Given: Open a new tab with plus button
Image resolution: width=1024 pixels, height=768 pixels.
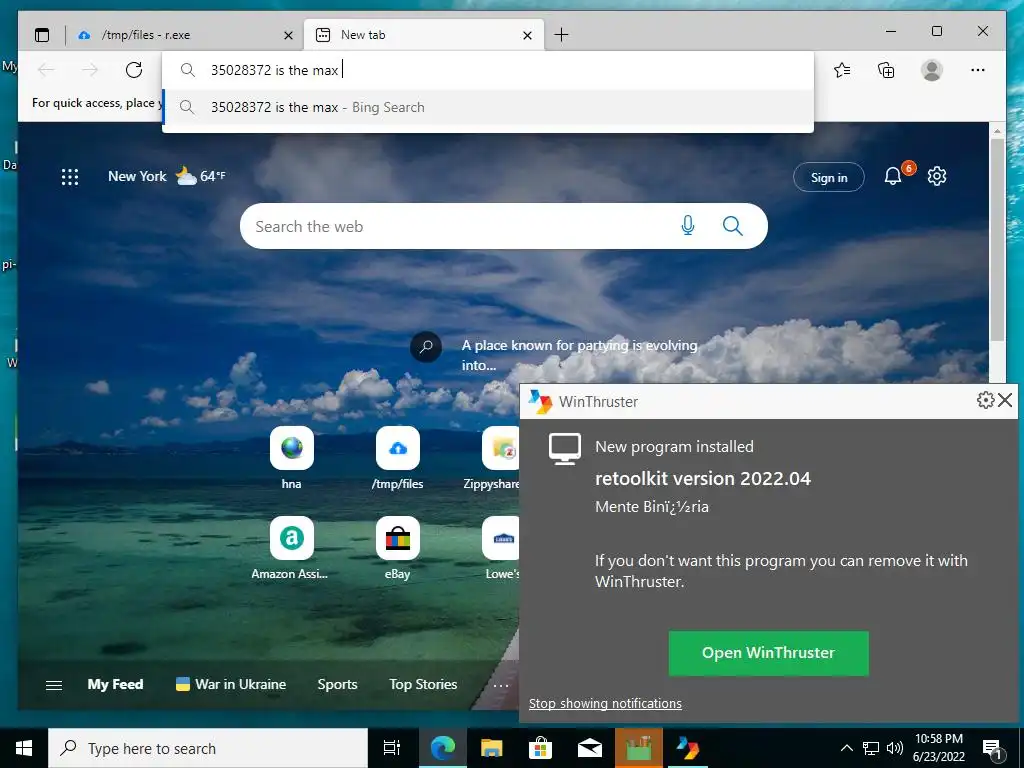Looking at the screenshot, I should 561,35.
